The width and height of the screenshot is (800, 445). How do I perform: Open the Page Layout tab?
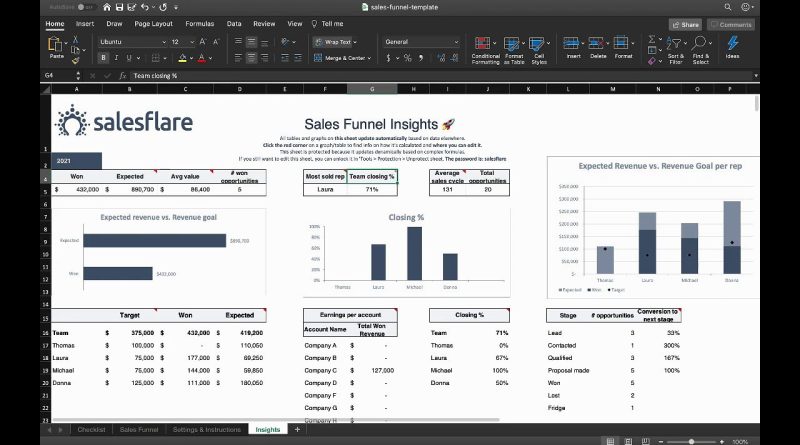(154, 23)
